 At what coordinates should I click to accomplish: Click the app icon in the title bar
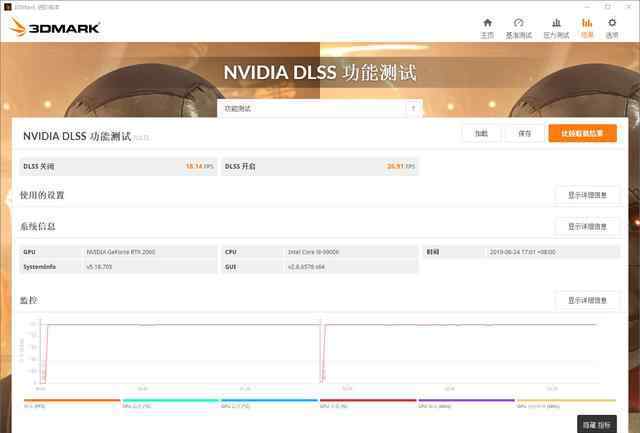coord(8,7)
